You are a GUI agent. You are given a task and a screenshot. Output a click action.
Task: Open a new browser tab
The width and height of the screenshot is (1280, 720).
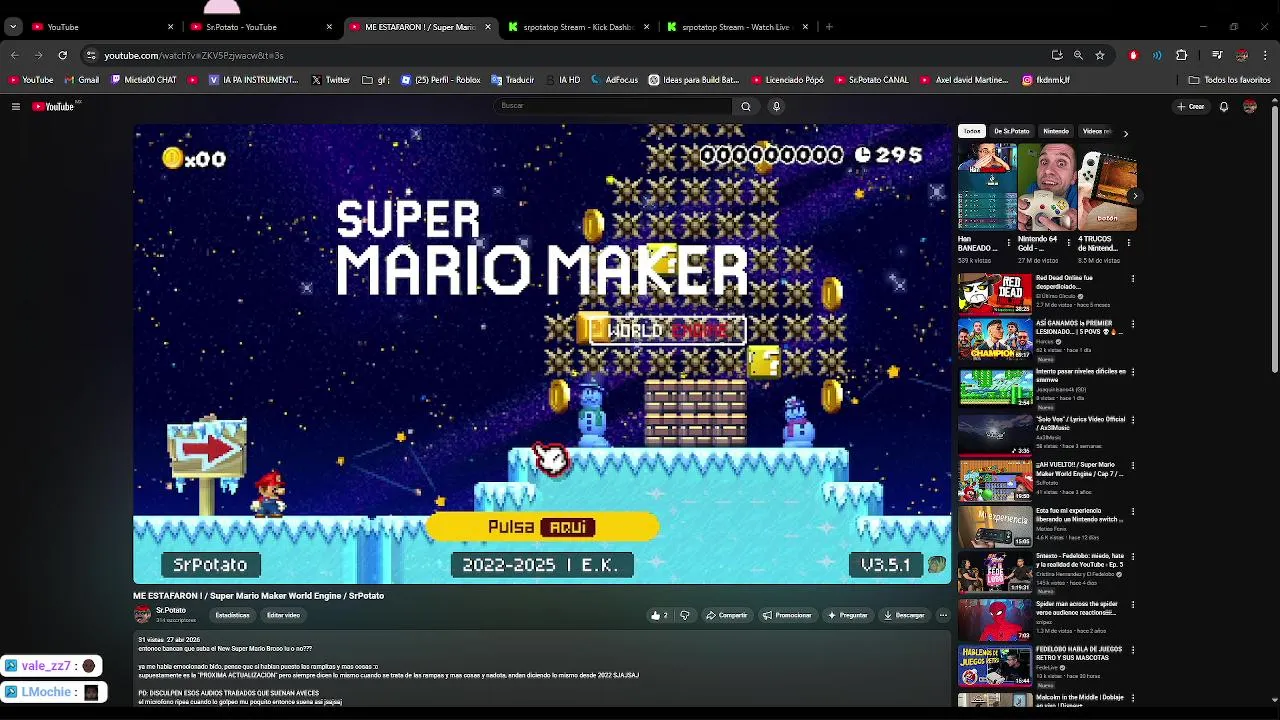[x=829, y=27]
